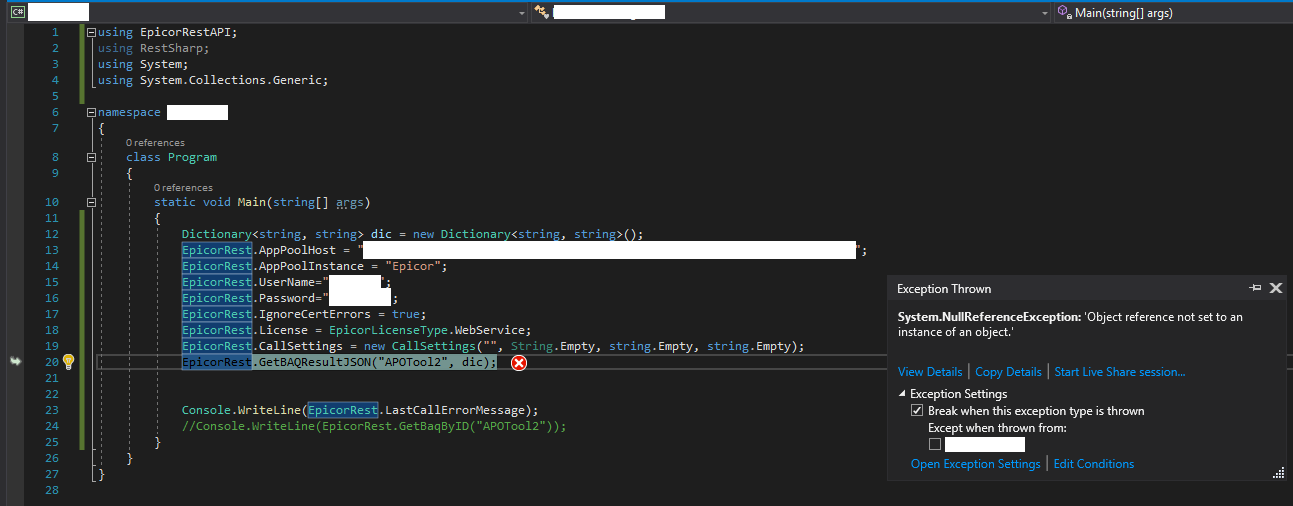The width and height of the screenshot is (1293, 506).
Task: Click the Edit Conditions link
Action: 1094,464
